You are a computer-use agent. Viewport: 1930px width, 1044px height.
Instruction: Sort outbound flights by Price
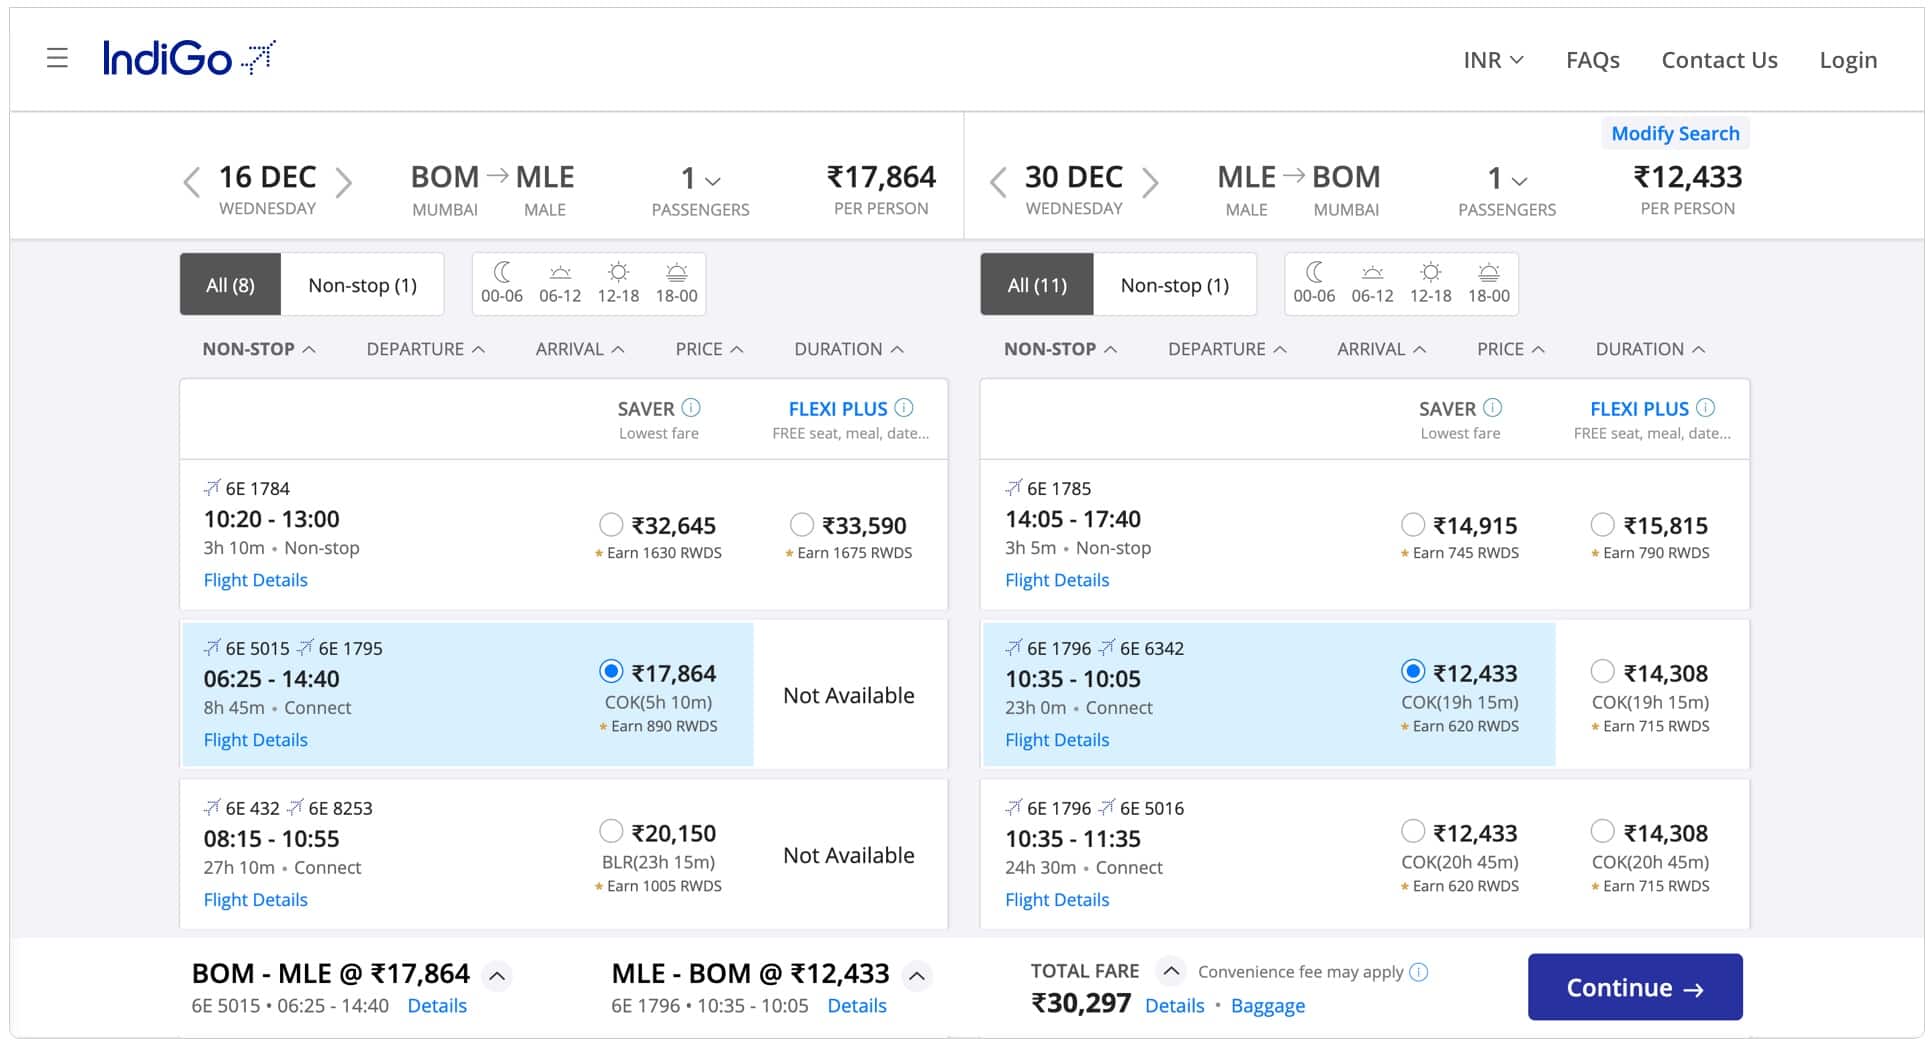tap(709, 349)
